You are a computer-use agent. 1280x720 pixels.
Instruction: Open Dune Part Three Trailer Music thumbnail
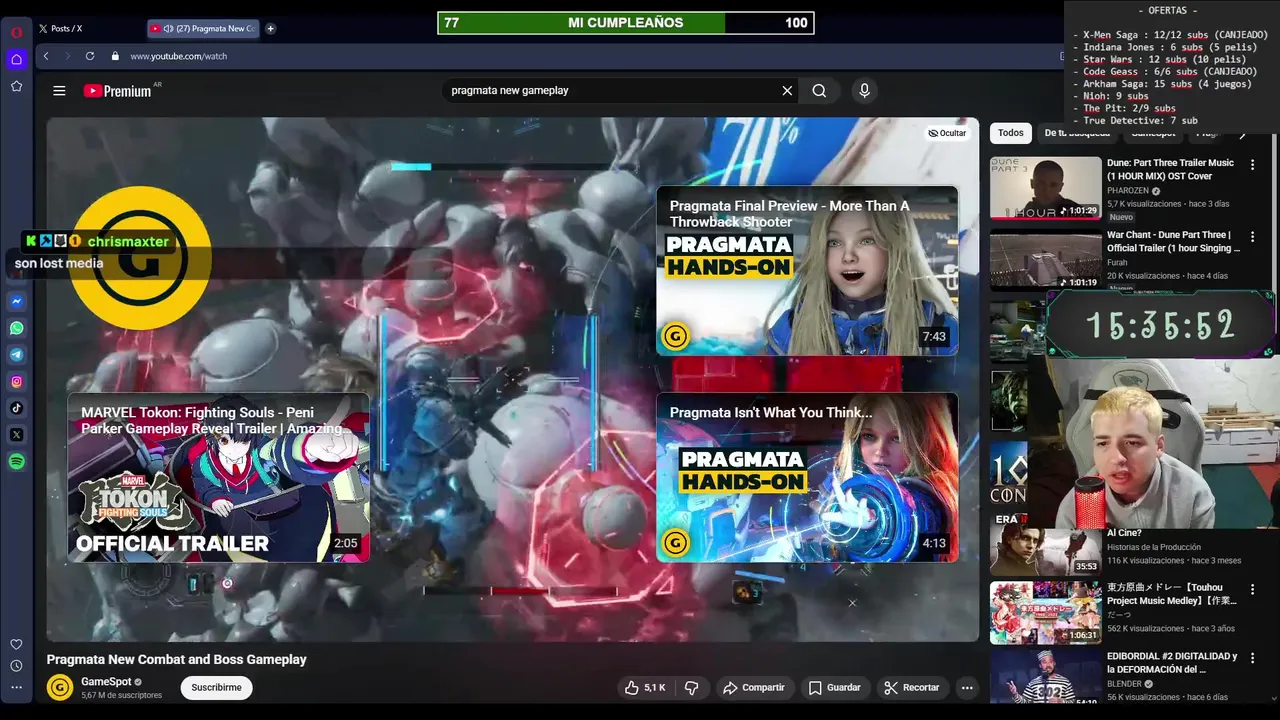pyautogui.click(x=1045, y=188)
